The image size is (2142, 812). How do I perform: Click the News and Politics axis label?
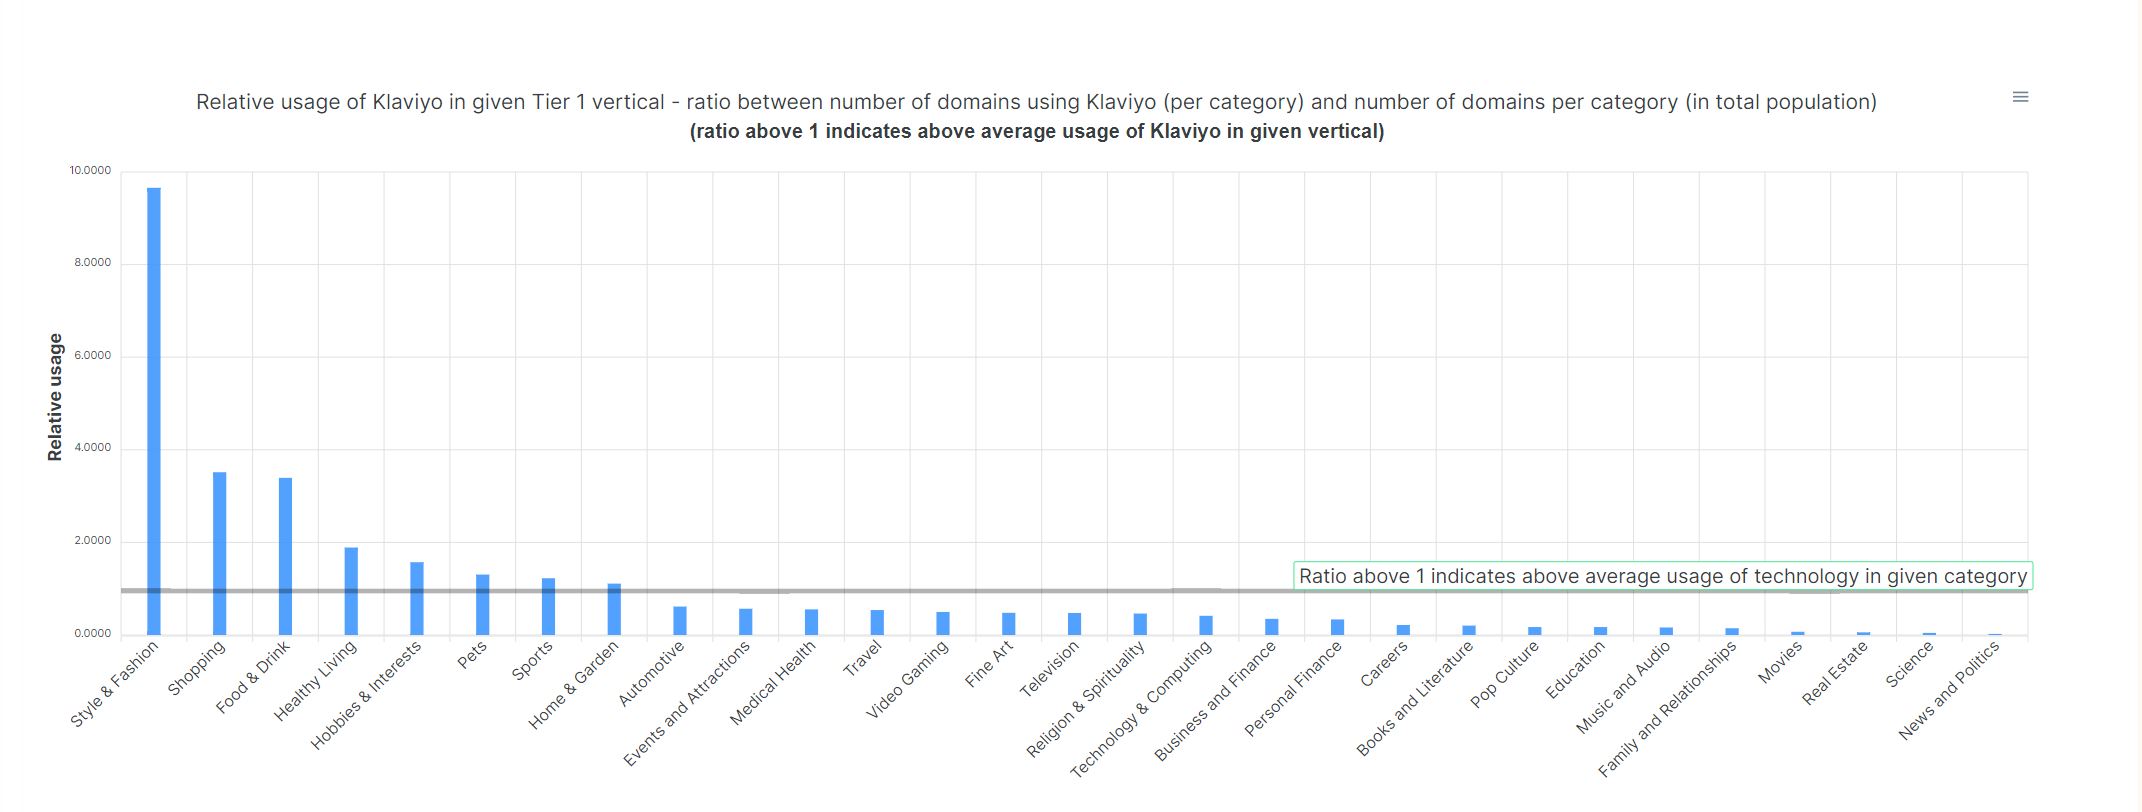[1949, 691]
